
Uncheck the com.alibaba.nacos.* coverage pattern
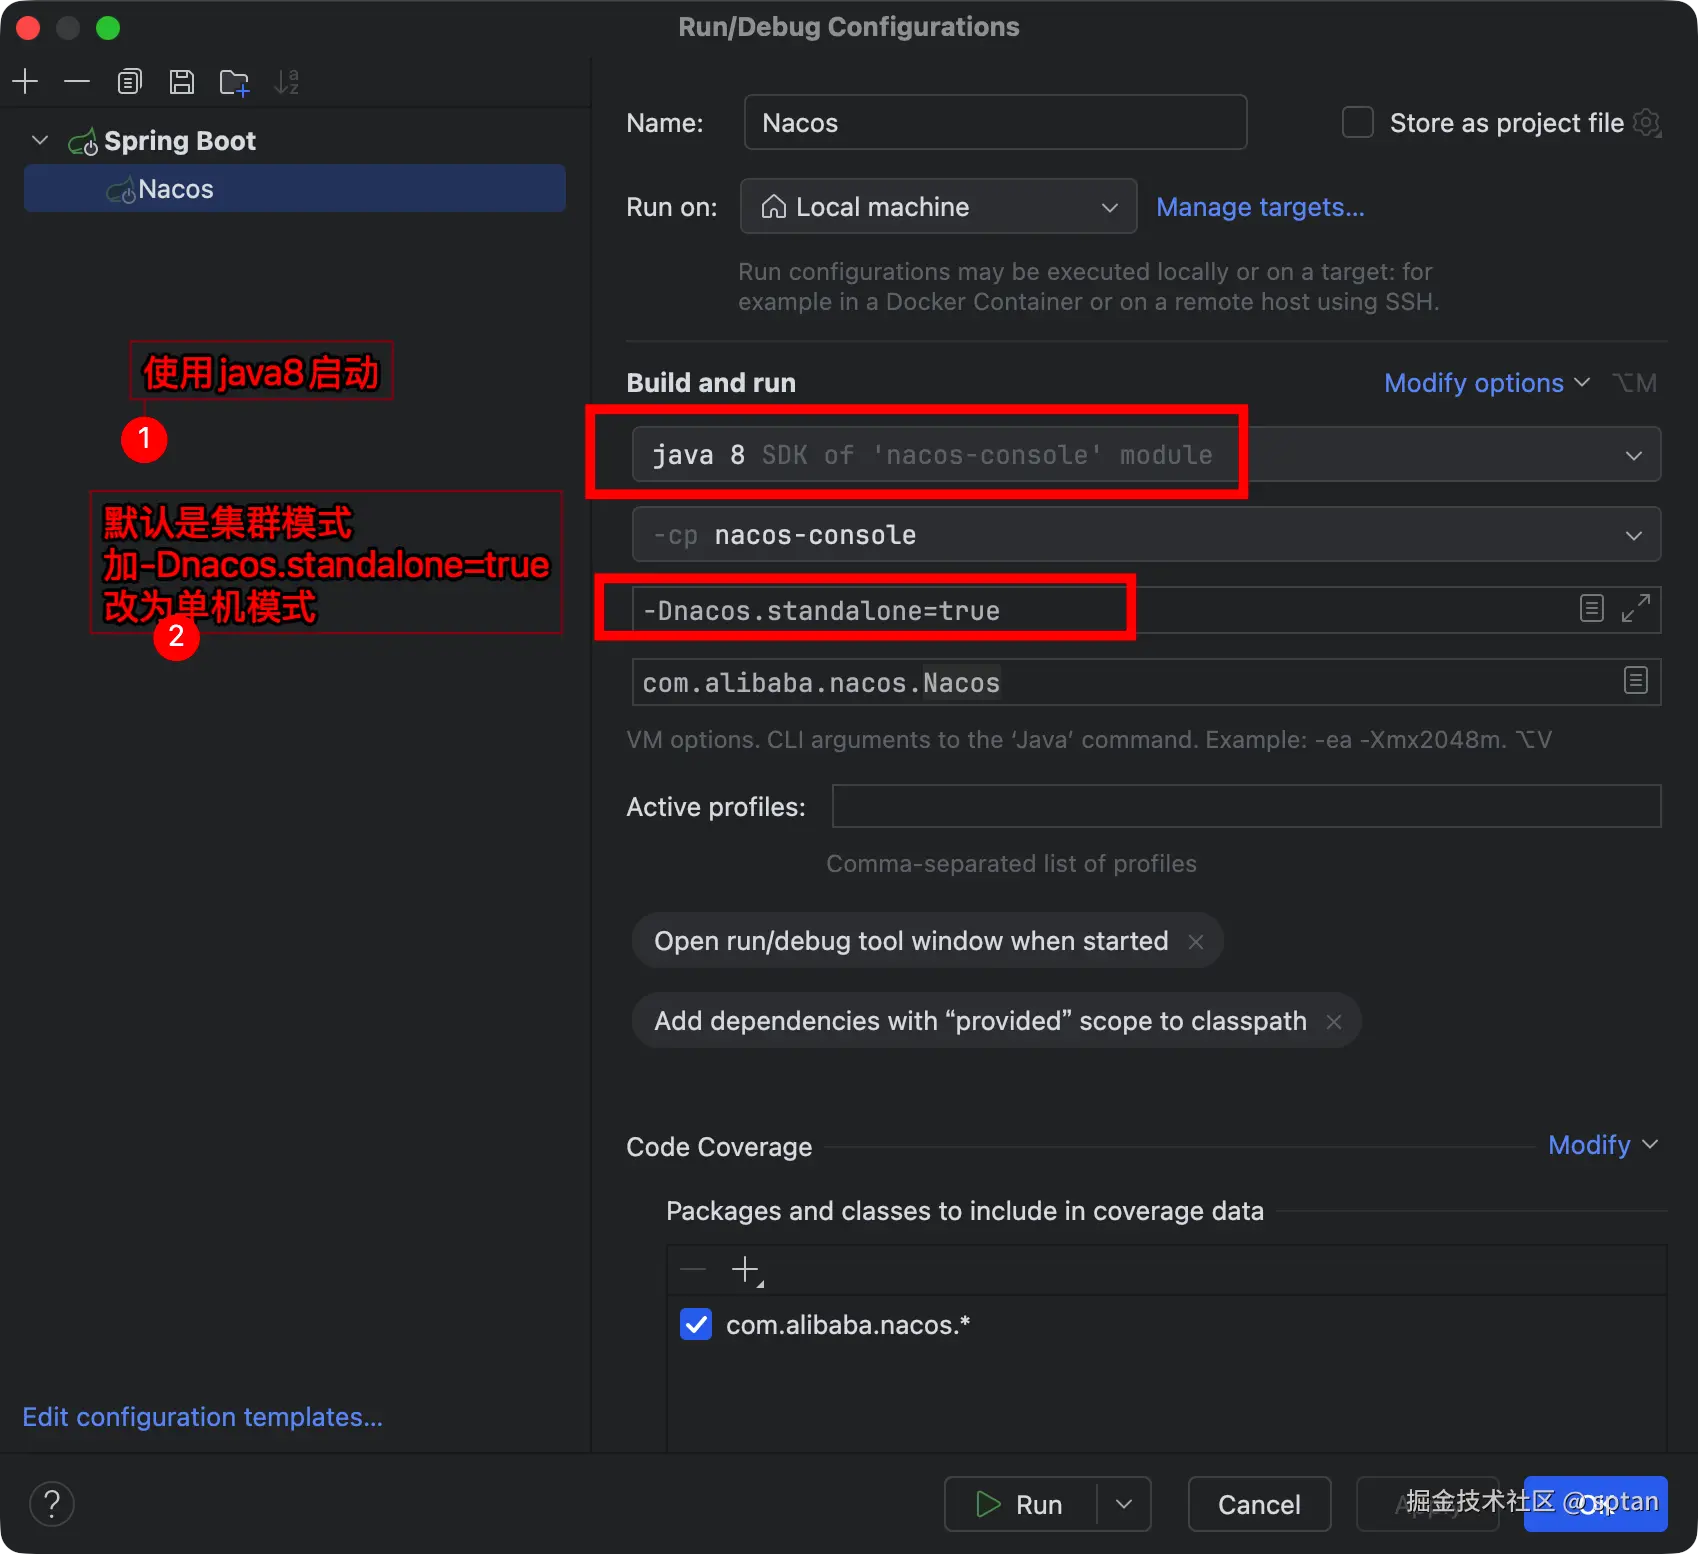click(696, 1324)
